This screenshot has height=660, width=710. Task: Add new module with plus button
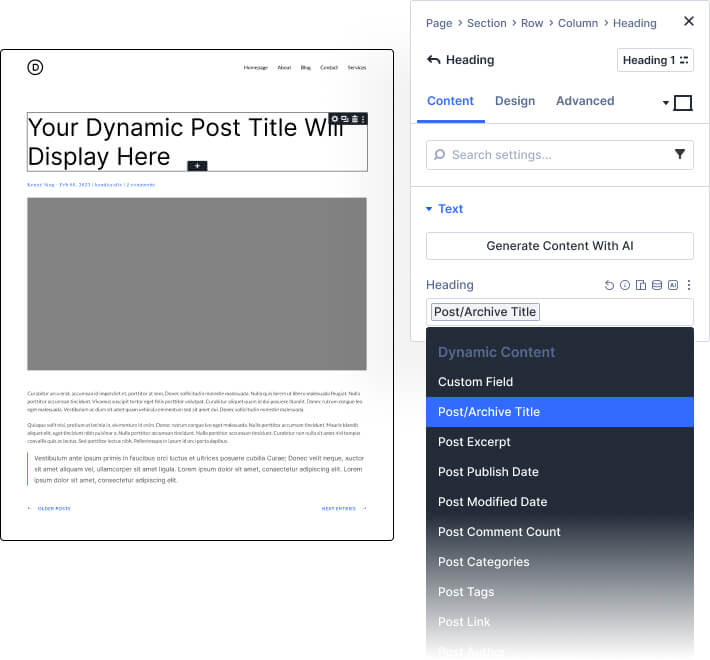pos(197,166)
